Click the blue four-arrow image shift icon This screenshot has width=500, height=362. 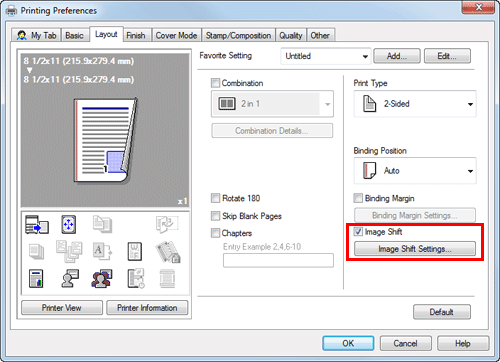point(68,224)
